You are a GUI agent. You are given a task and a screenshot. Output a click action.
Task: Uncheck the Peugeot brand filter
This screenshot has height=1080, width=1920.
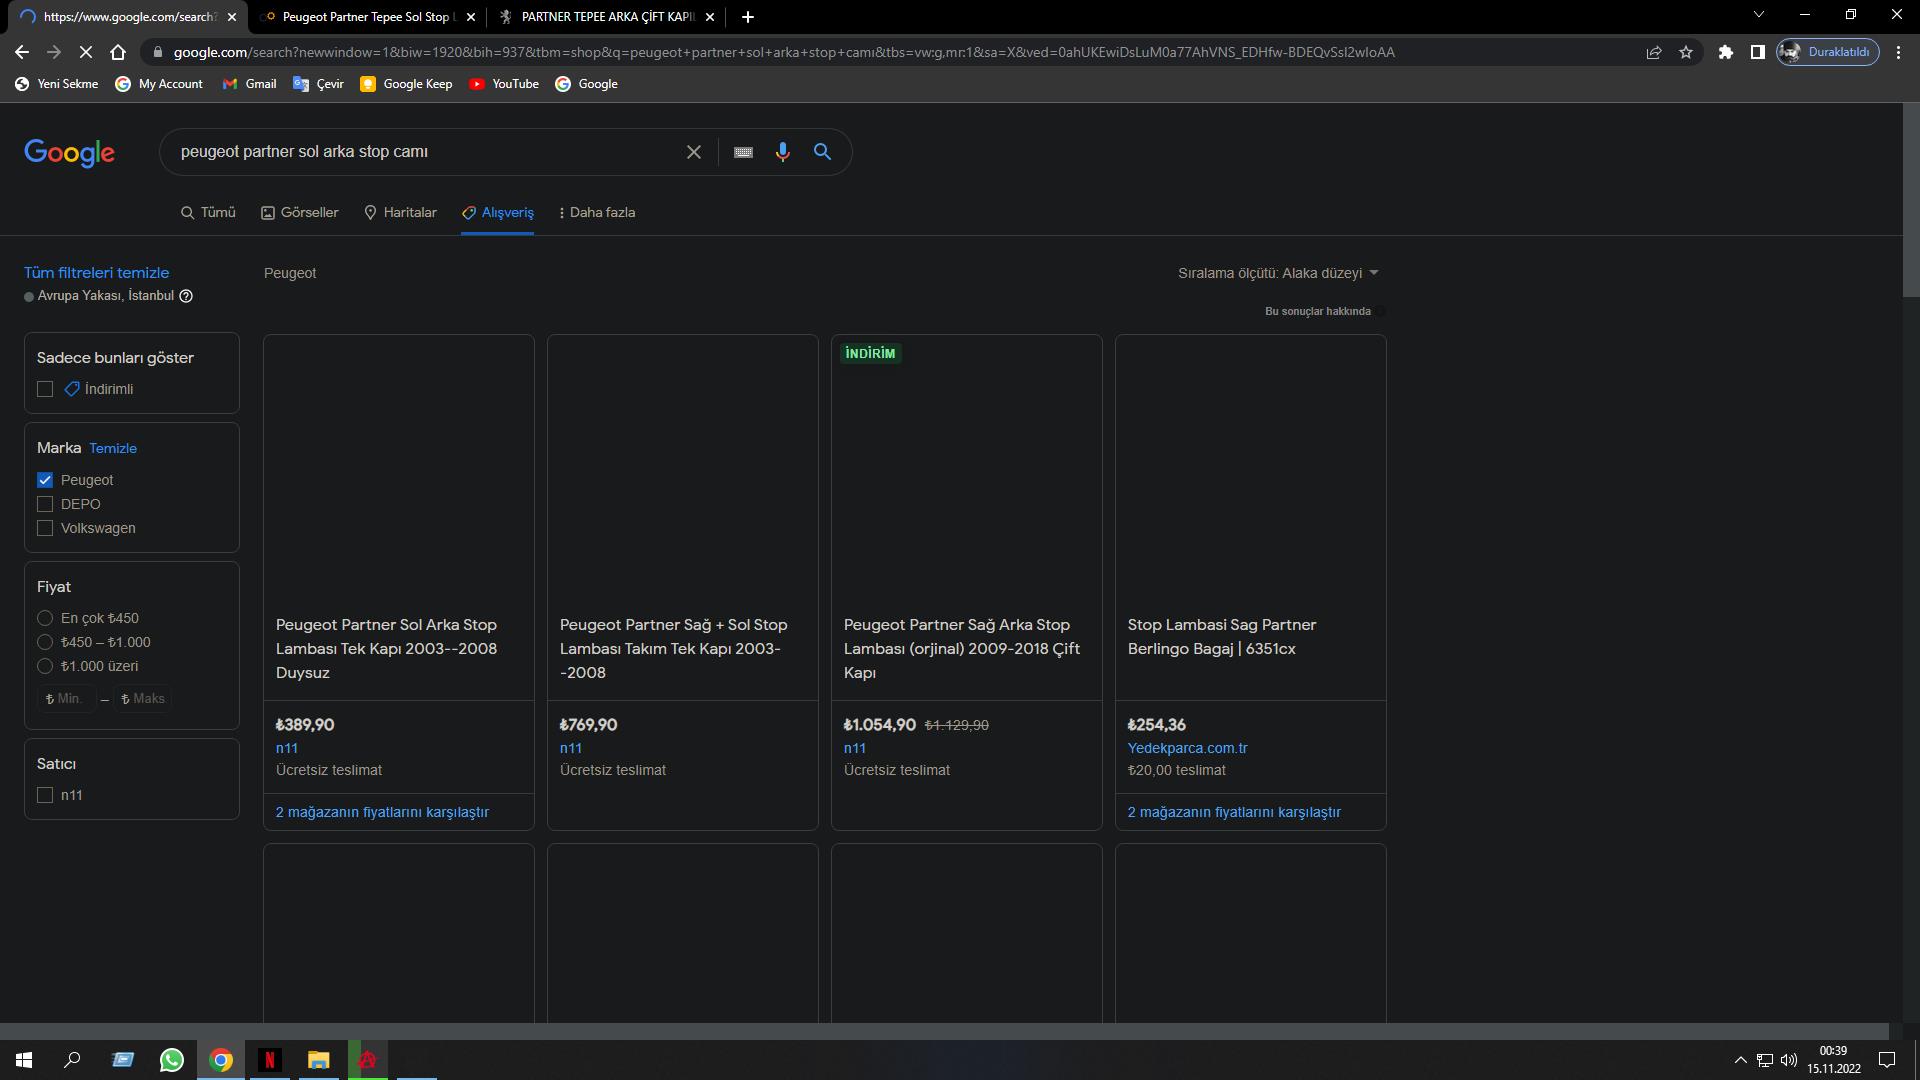coord(45,480)
